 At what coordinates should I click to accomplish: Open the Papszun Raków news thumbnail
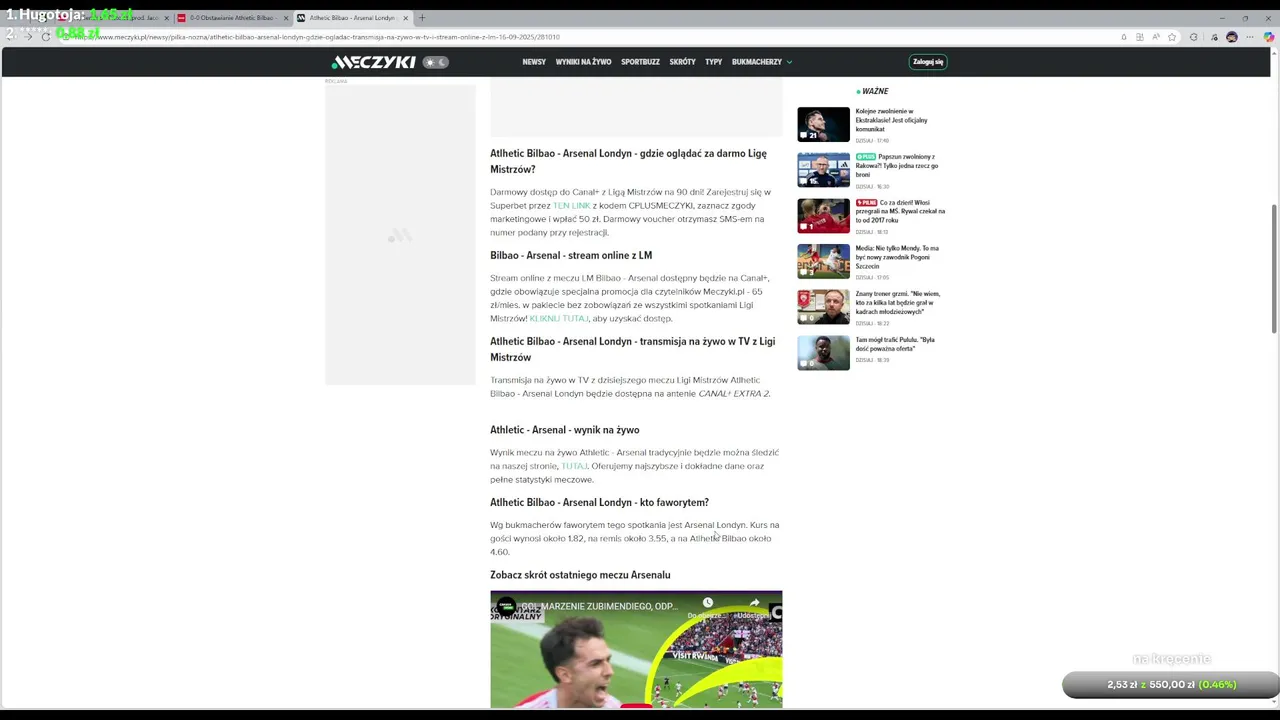pos(823,170)
